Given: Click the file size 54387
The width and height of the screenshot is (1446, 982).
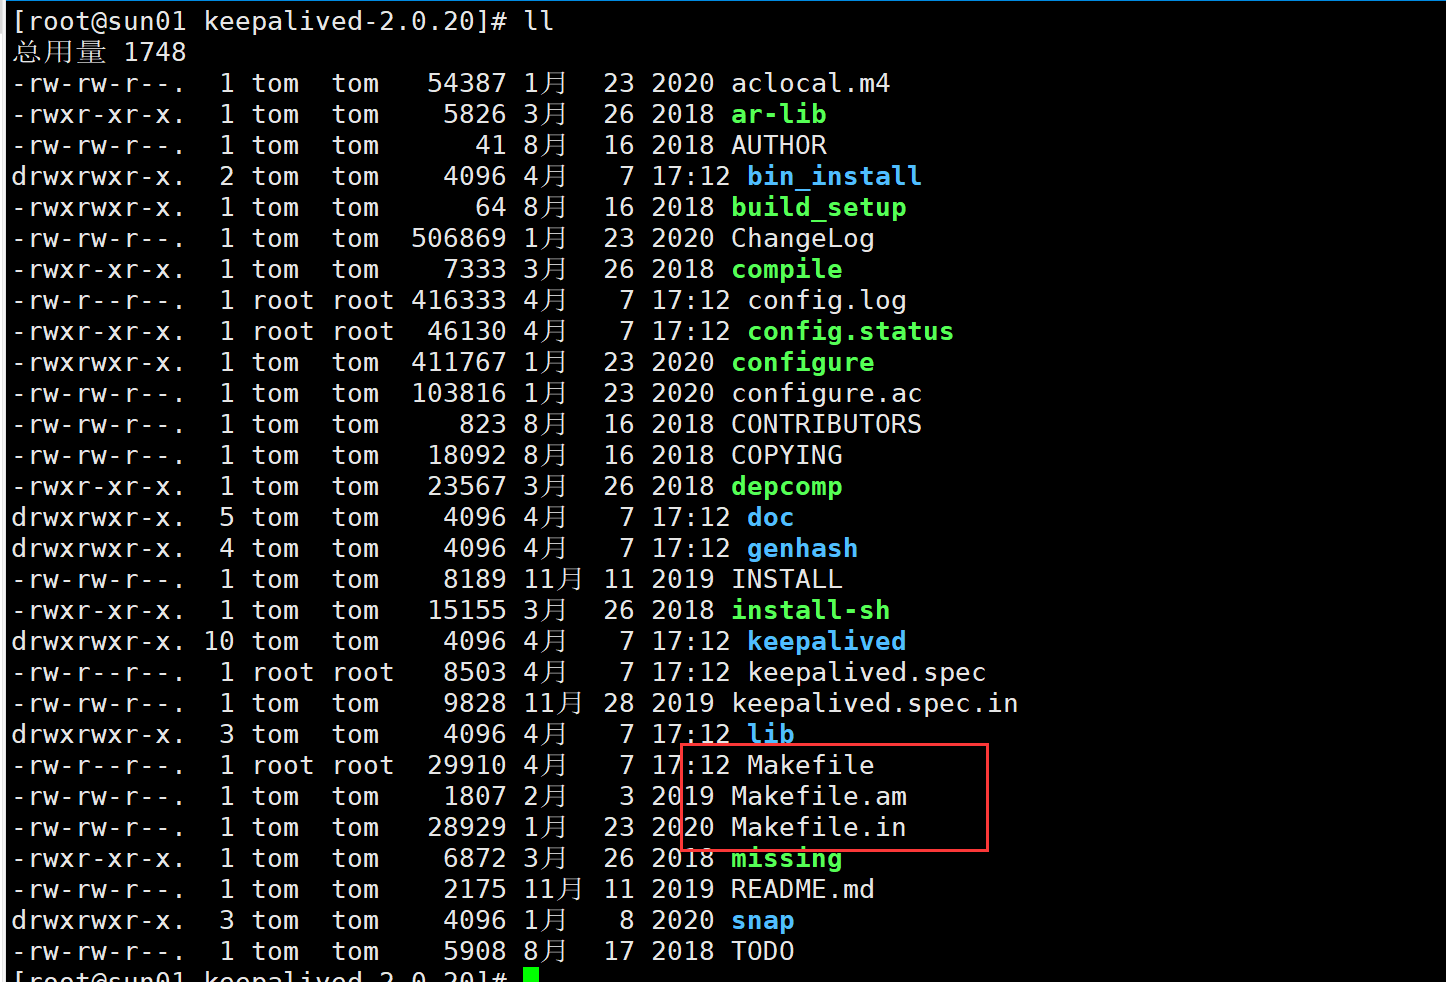Looking at the screenshot, I should click(x=467, y=83).
